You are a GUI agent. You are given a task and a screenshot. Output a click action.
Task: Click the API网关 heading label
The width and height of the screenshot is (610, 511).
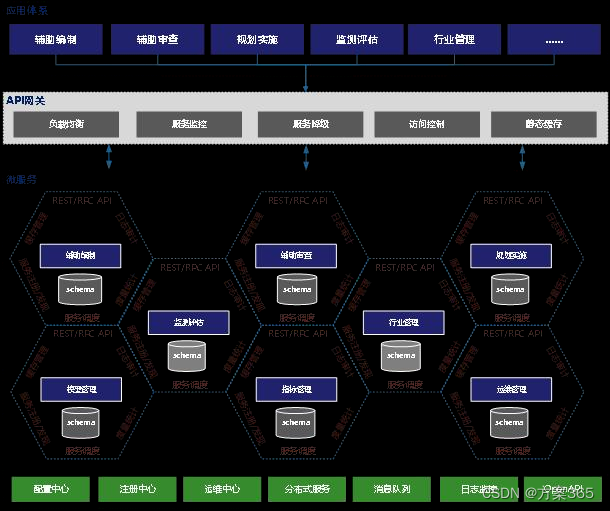(26, 101)
